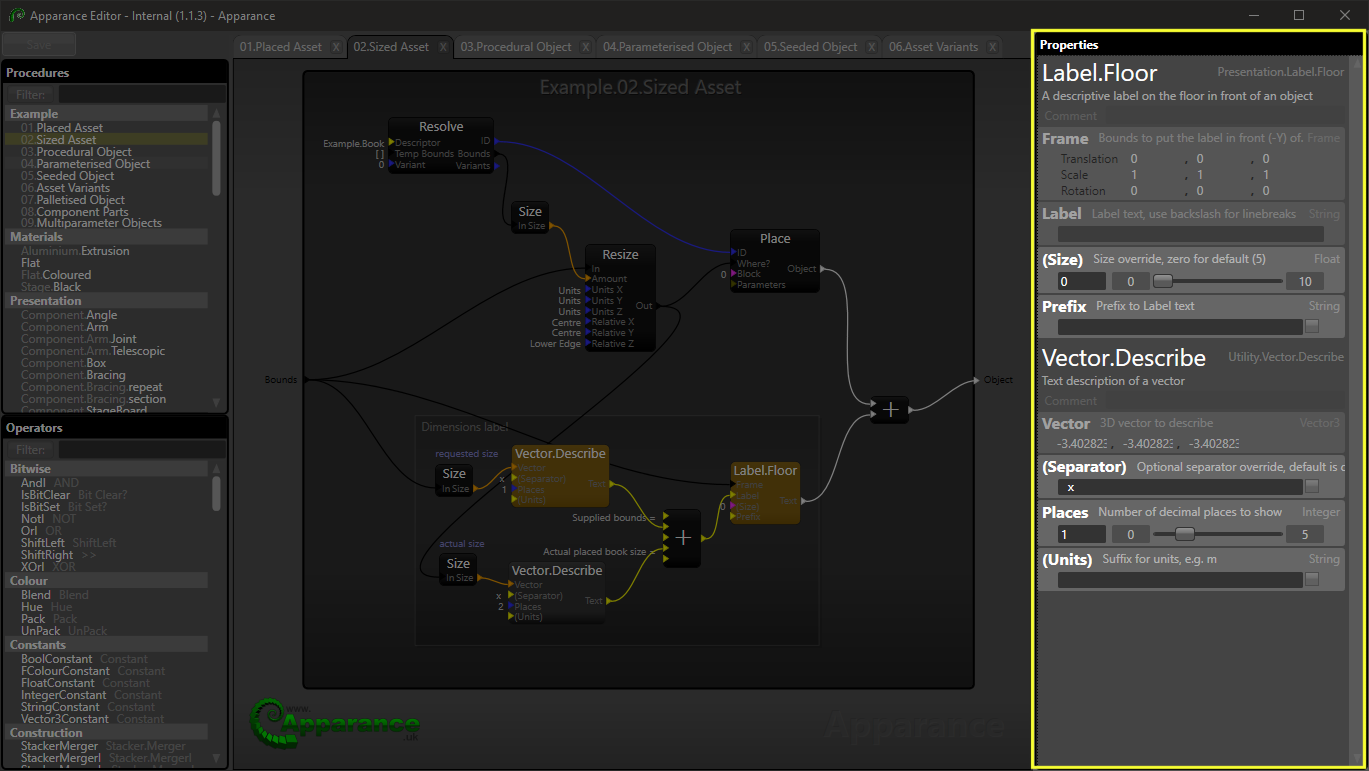1369x771 pixels.
Task: Select the Resize node
Action: (x=620, y=255)
